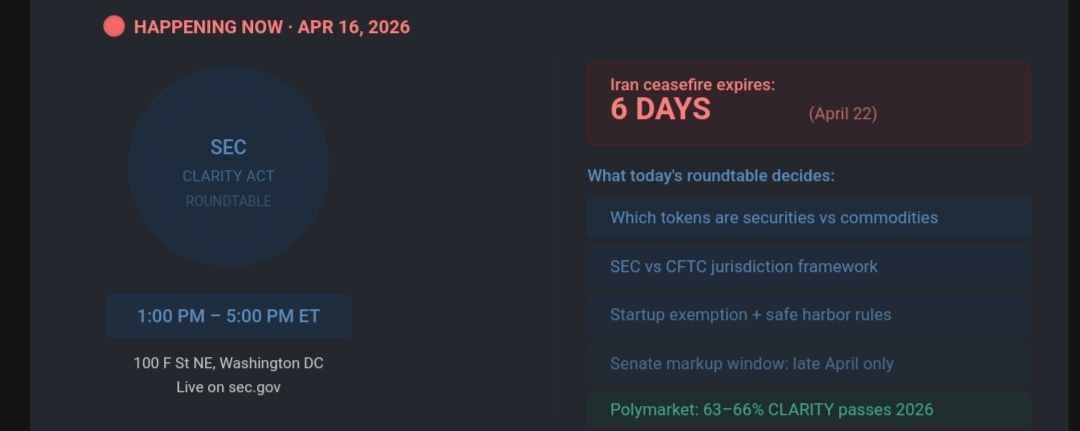Select SEC vs CFTC jurisdiction framework item
Viewport: 1080px width, 431px height.
coord(743,266)
